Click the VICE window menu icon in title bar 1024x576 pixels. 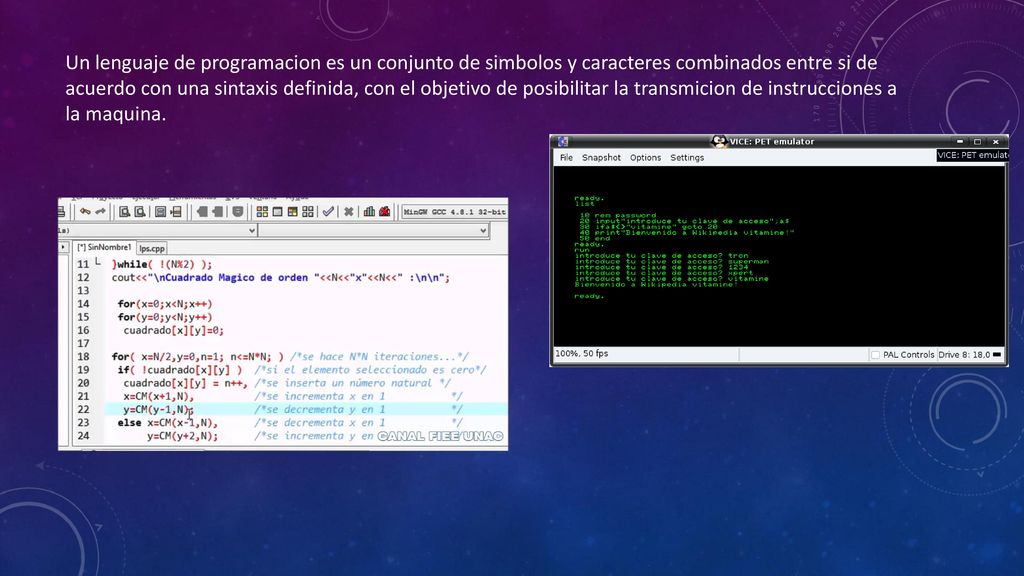[563, 141]
